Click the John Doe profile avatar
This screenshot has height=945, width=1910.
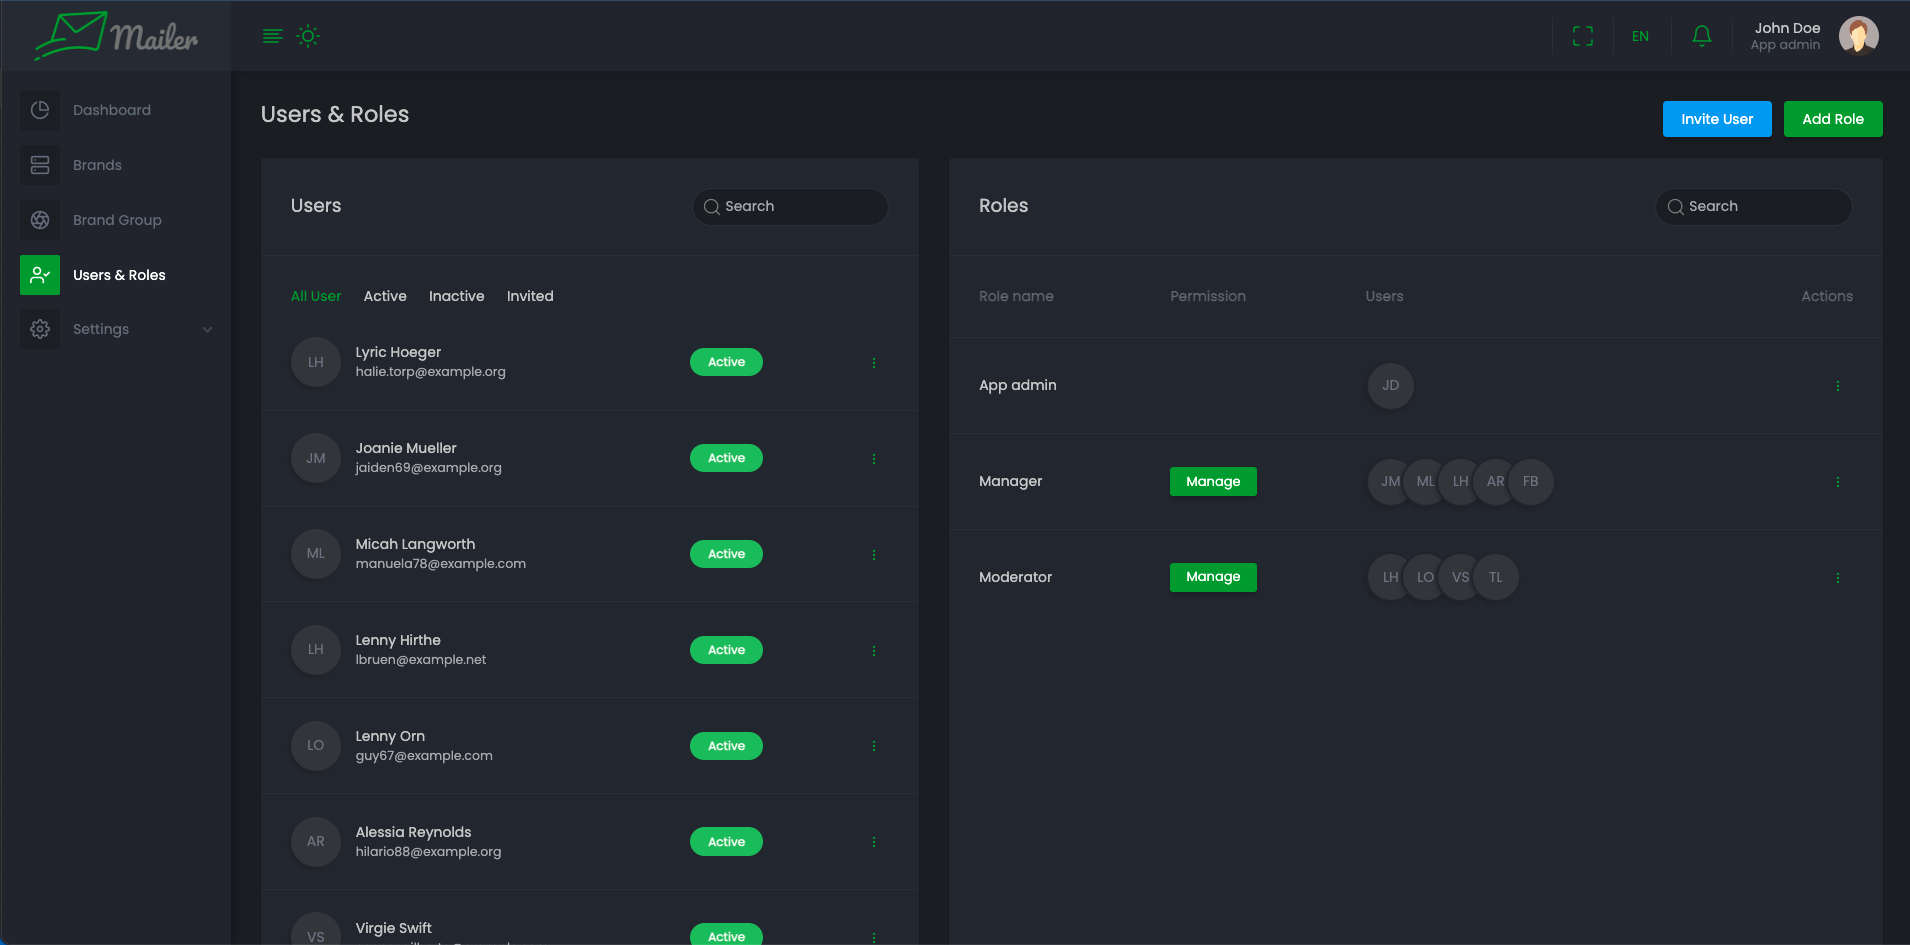[1858, 36]
